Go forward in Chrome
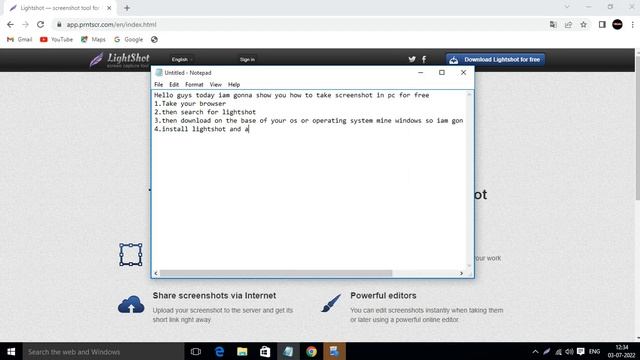This screenshot has height=360, width=640. coord(25,24)
